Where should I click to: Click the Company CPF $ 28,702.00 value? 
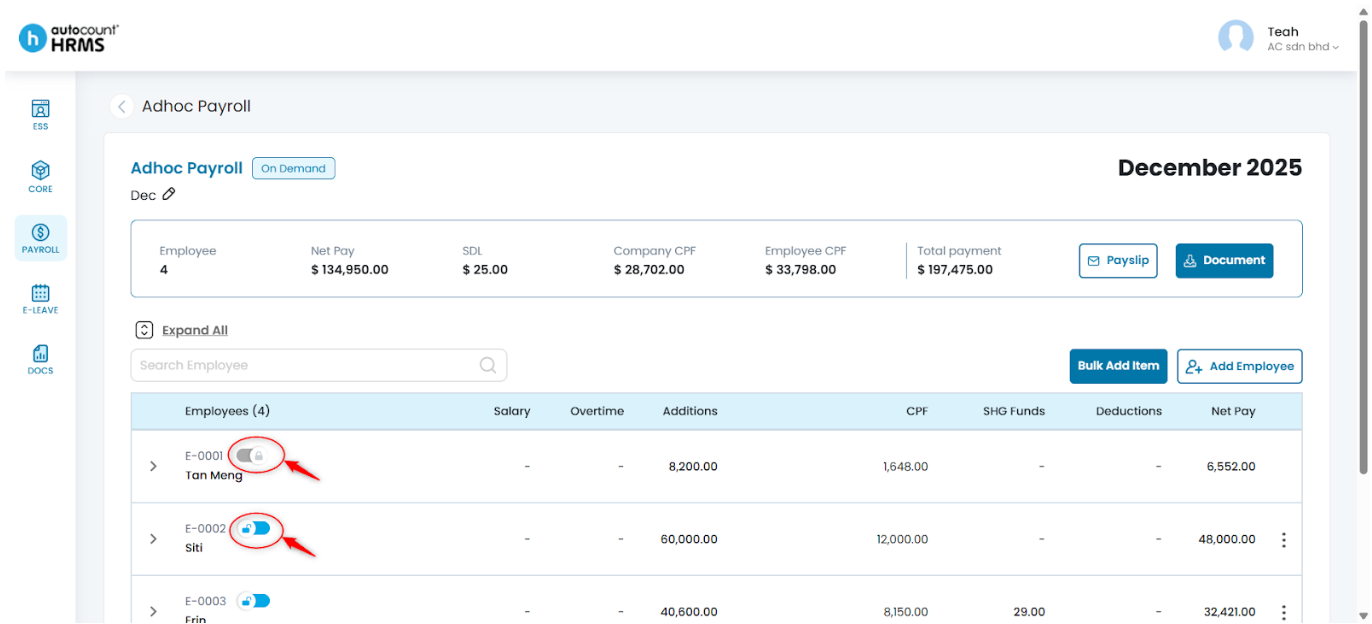(649, 270)
